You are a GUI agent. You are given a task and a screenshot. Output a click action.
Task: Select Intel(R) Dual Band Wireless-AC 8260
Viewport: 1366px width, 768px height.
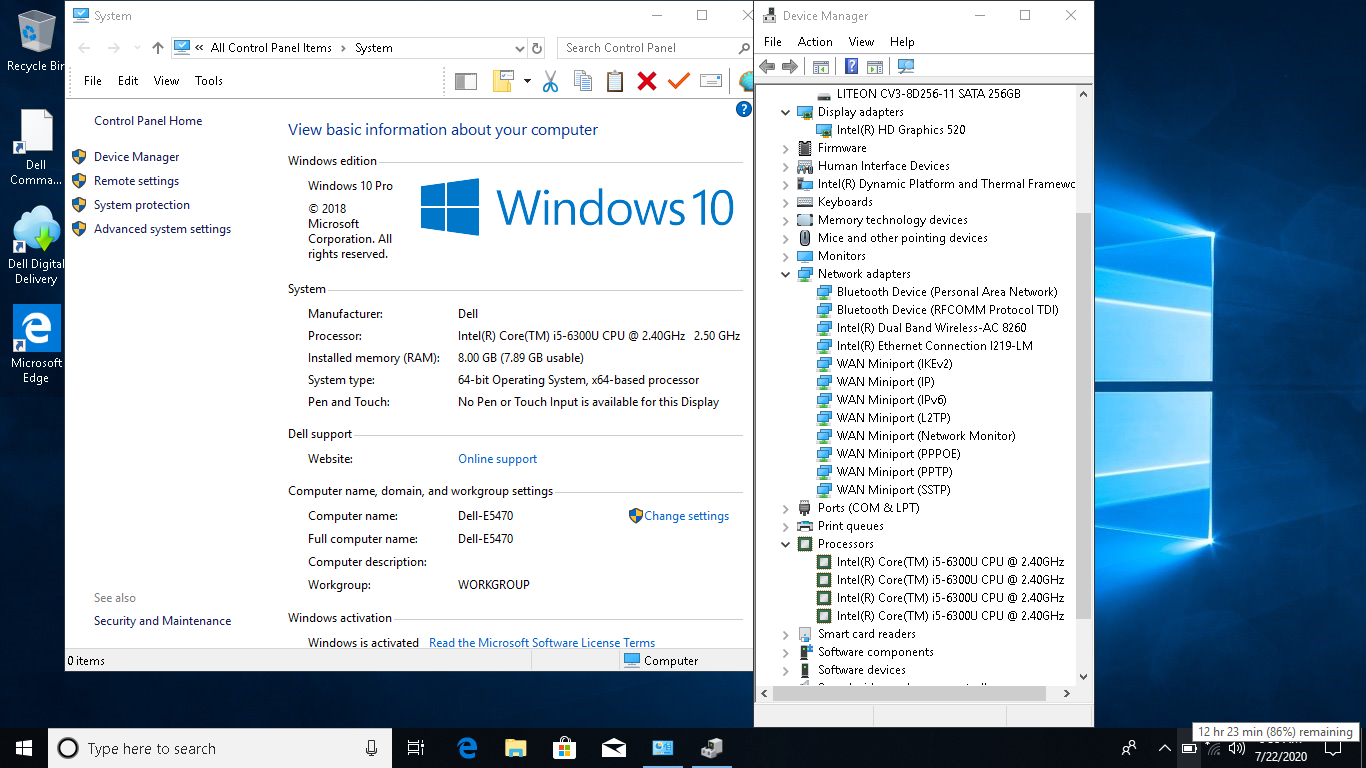(x=931, y=328)
